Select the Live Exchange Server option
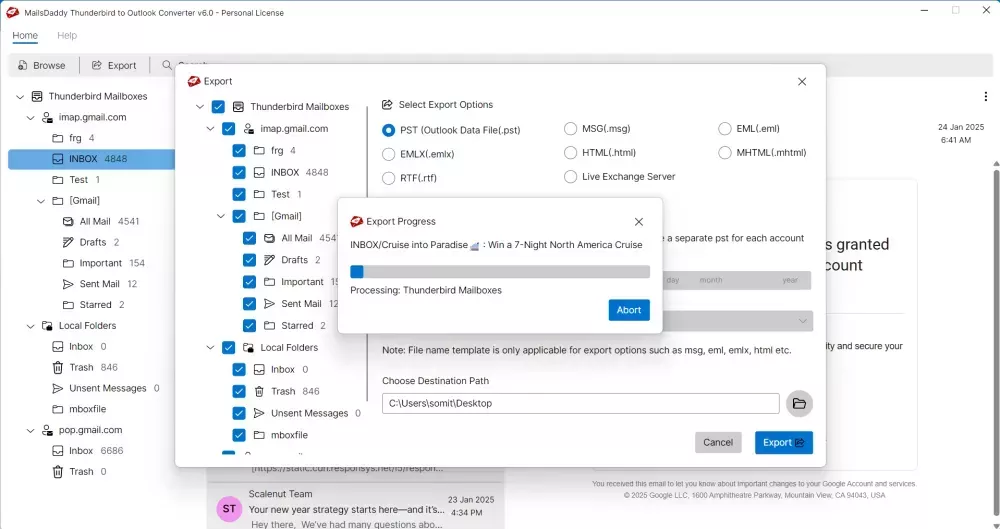Viewport: 1000px width, 529px height. coord(570,177)
